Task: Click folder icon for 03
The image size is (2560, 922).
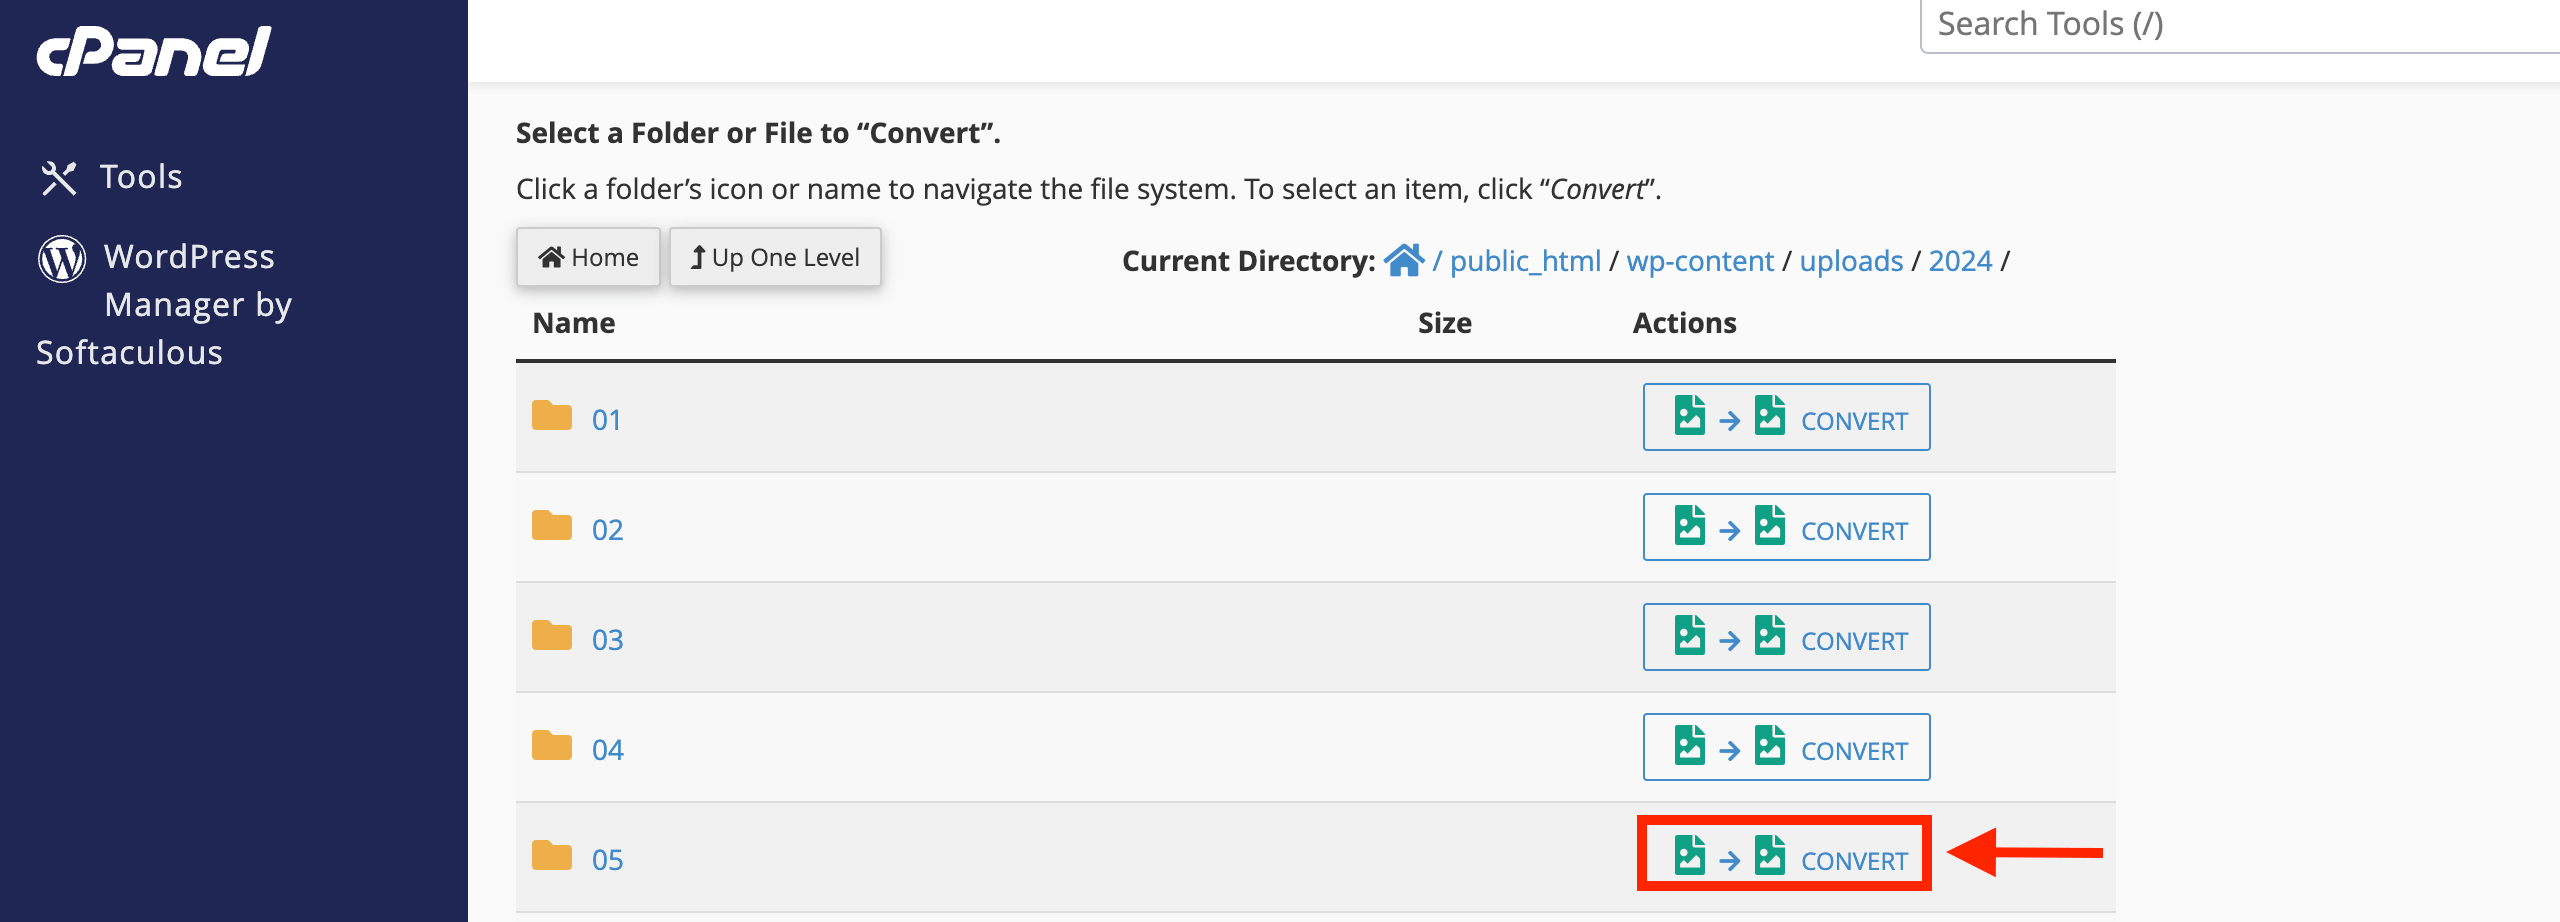Action: [x=552, y=635]
